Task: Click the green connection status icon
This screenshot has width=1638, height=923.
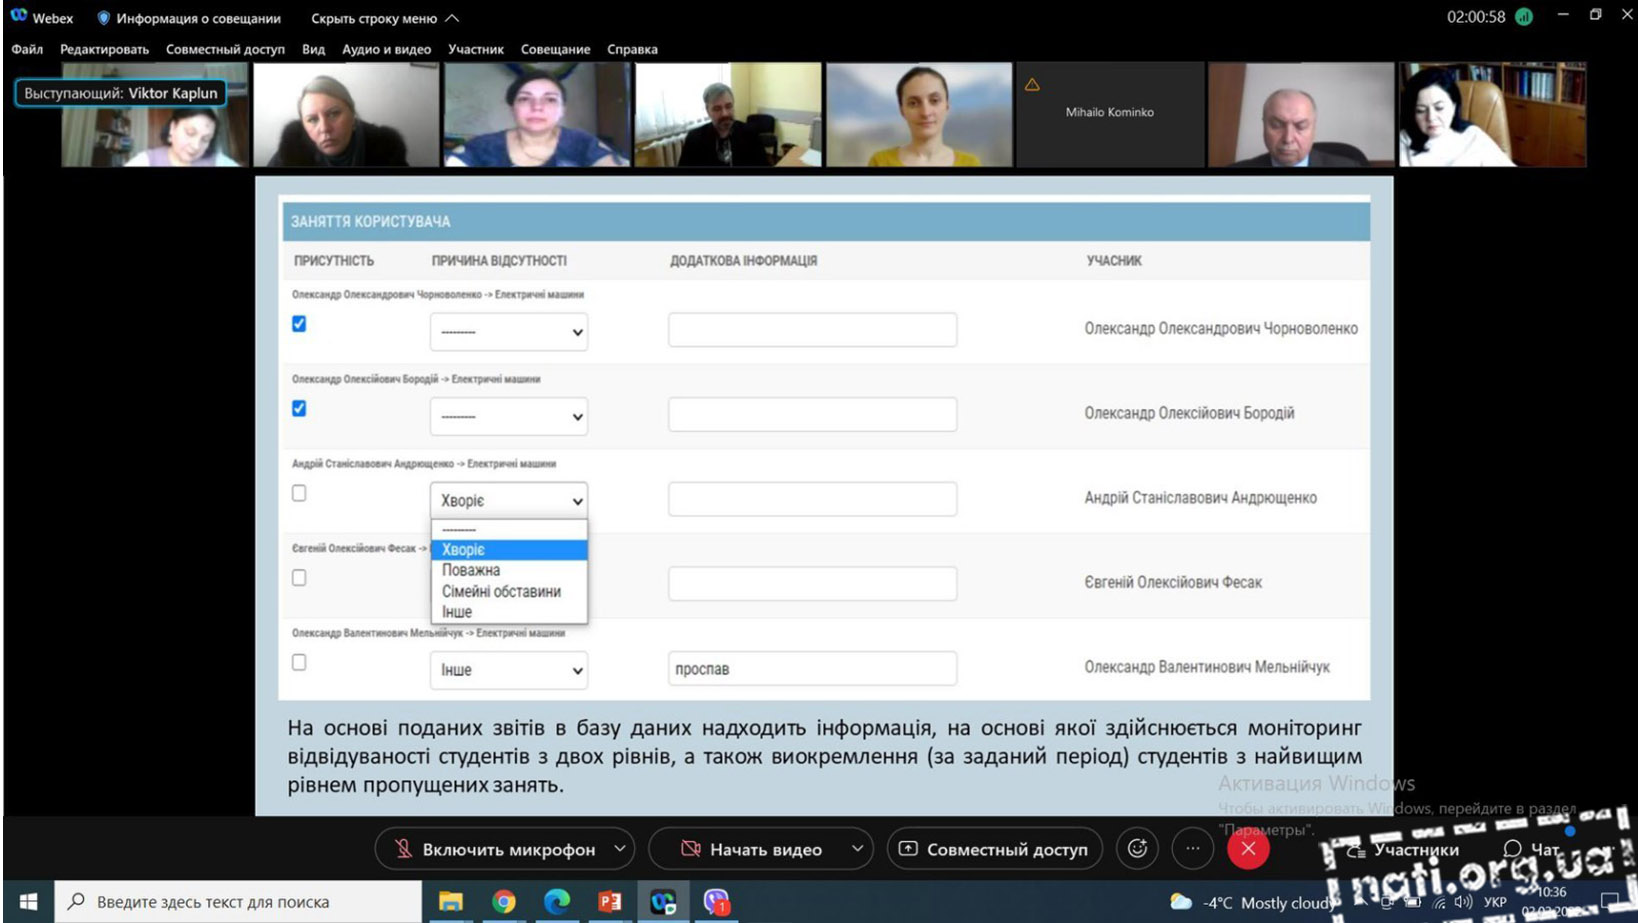Action: pos(1524,17)
